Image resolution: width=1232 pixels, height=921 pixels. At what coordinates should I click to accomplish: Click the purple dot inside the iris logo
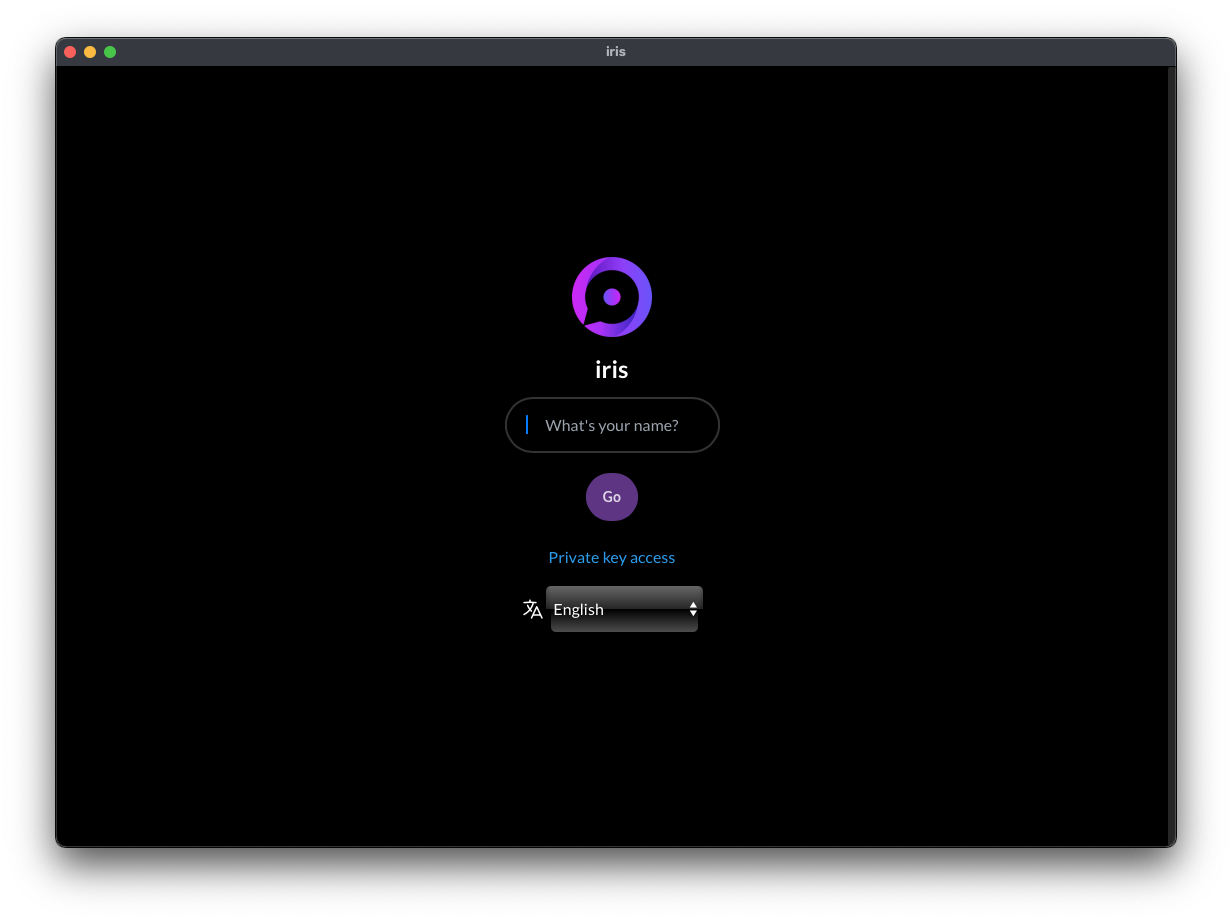[x=612, y=297]
